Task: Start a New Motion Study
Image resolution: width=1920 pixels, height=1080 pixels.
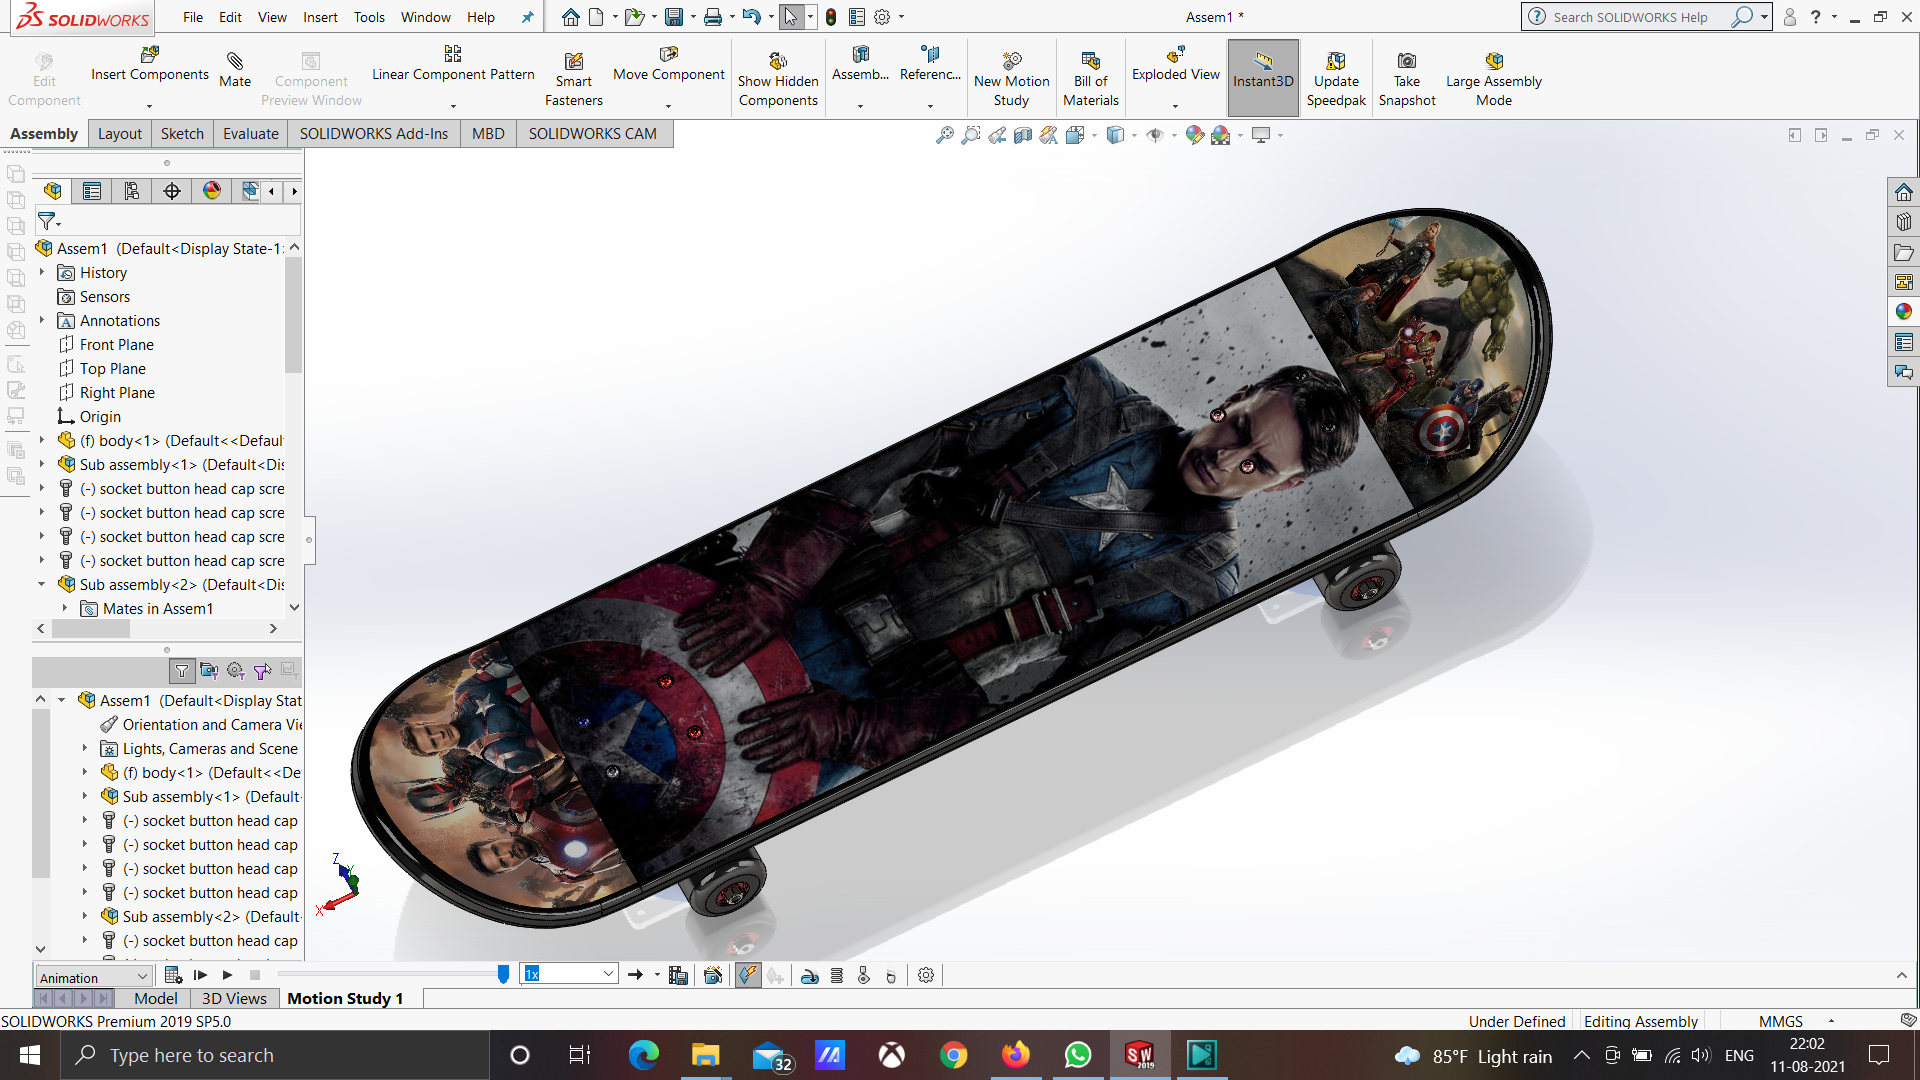Action: tap(1011, 77)
